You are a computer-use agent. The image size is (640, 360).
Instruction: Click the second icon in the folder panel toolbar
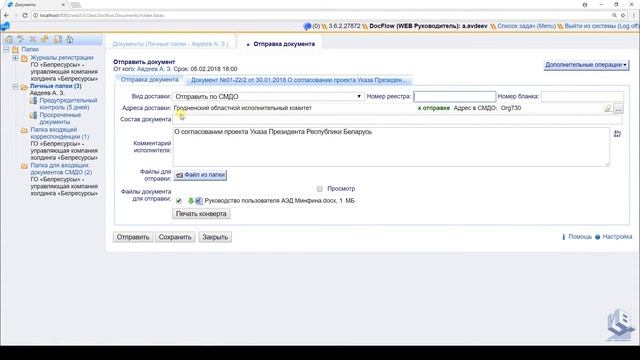(20, 39)
